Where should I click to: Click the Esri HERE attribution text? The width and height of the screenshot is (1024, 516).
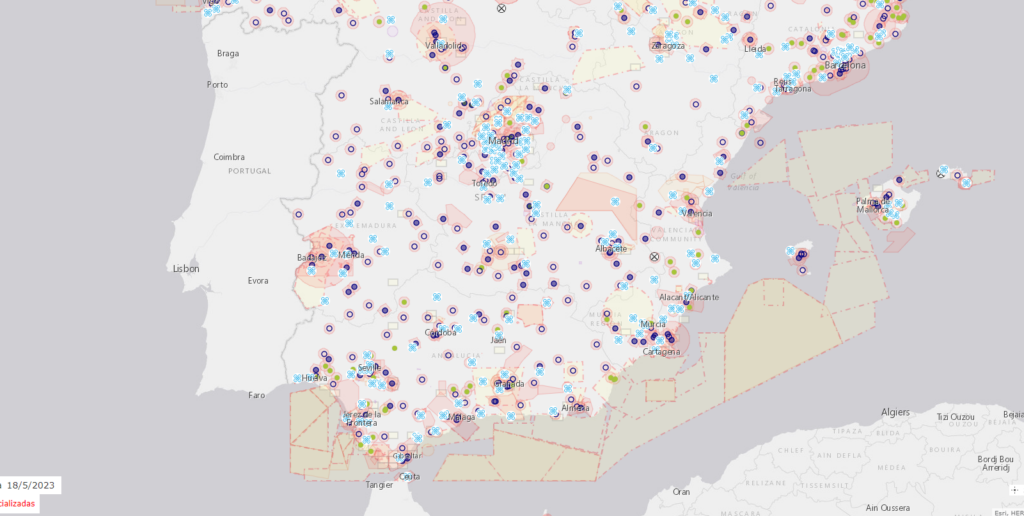pos(1009,510)
